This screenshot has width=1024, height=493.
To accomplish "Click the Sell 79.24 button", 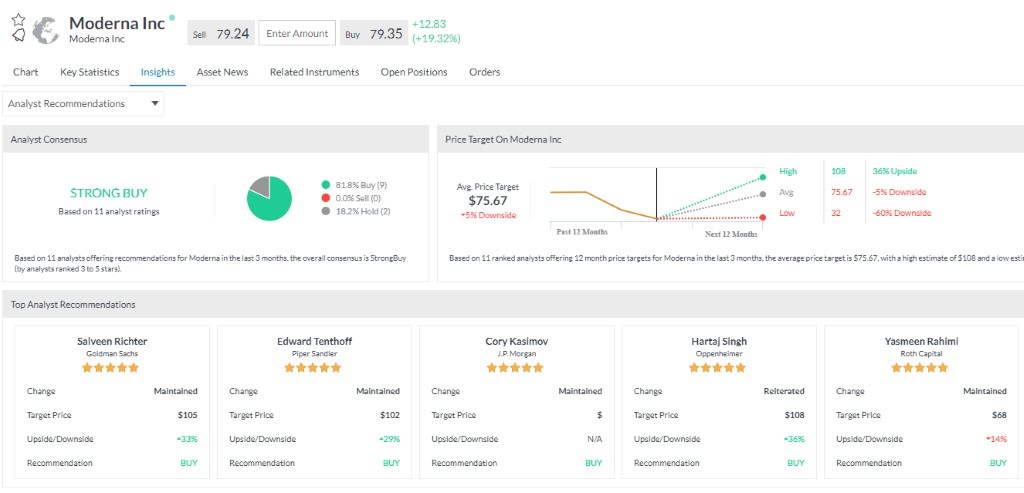I will pyautogui.click(x=221, y=33).
